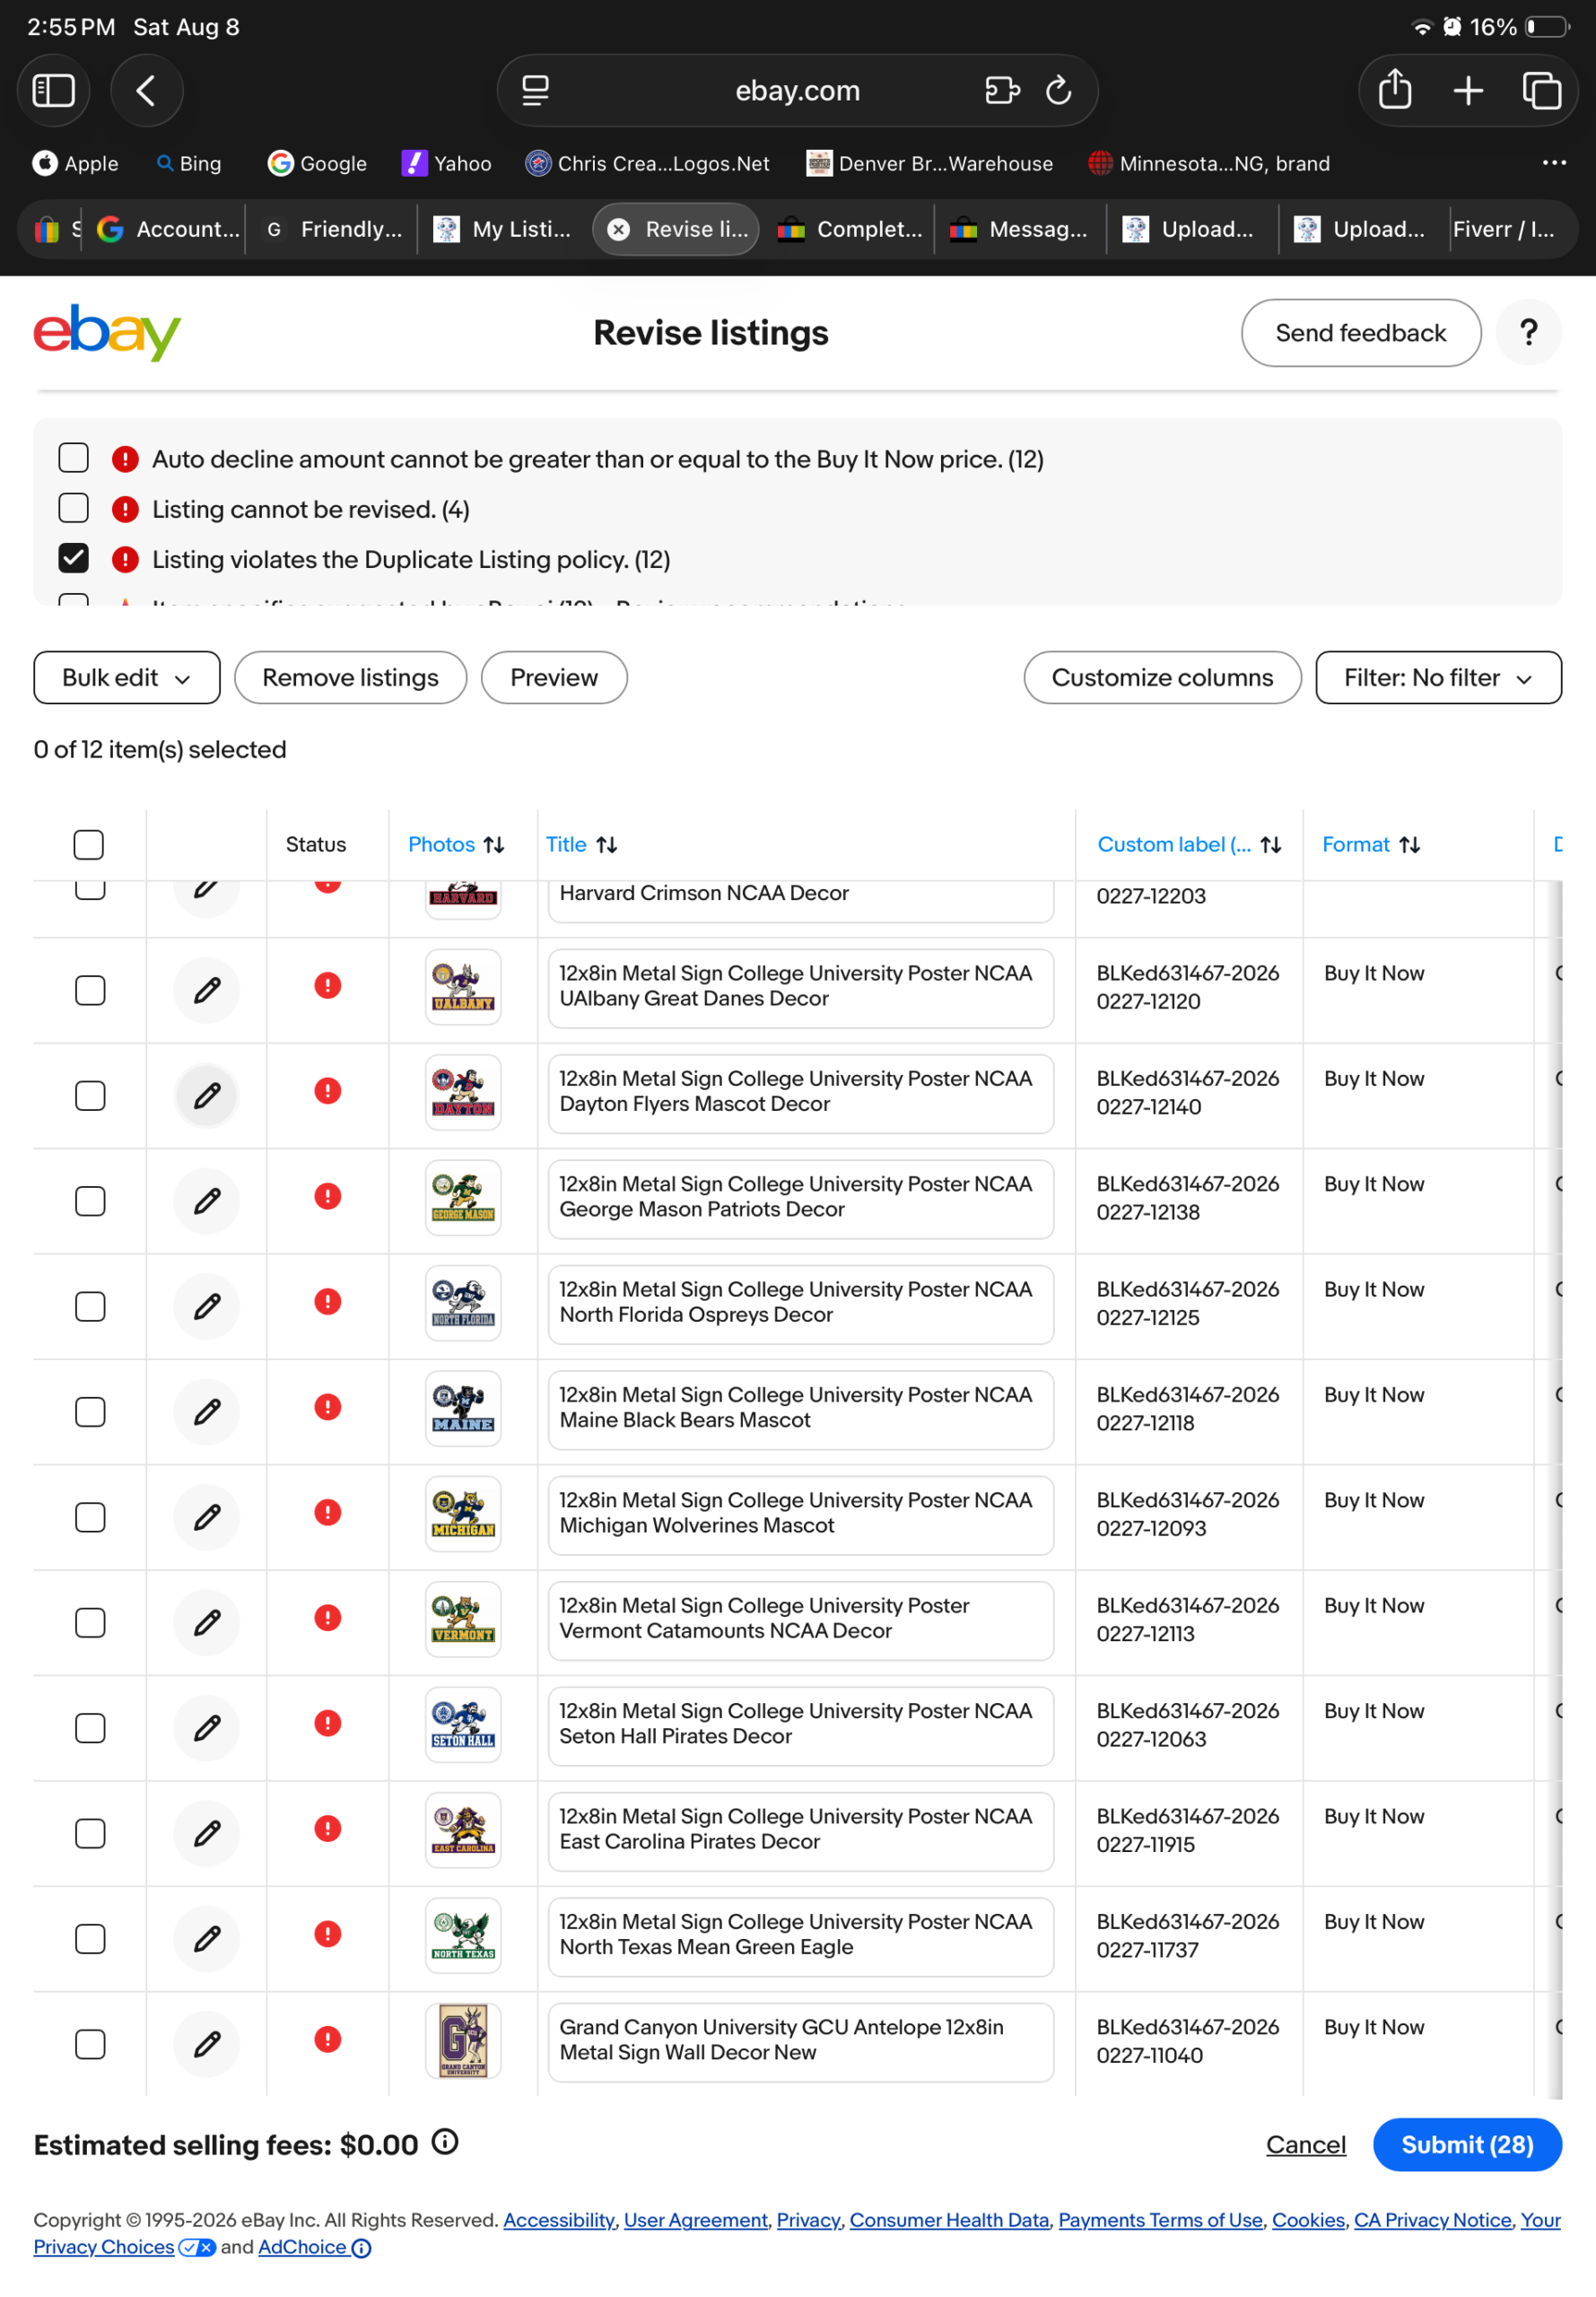Screen dimensions: 1596x2297
Task: Go back with the browser back arrow
Action: [x=146, y=91]
